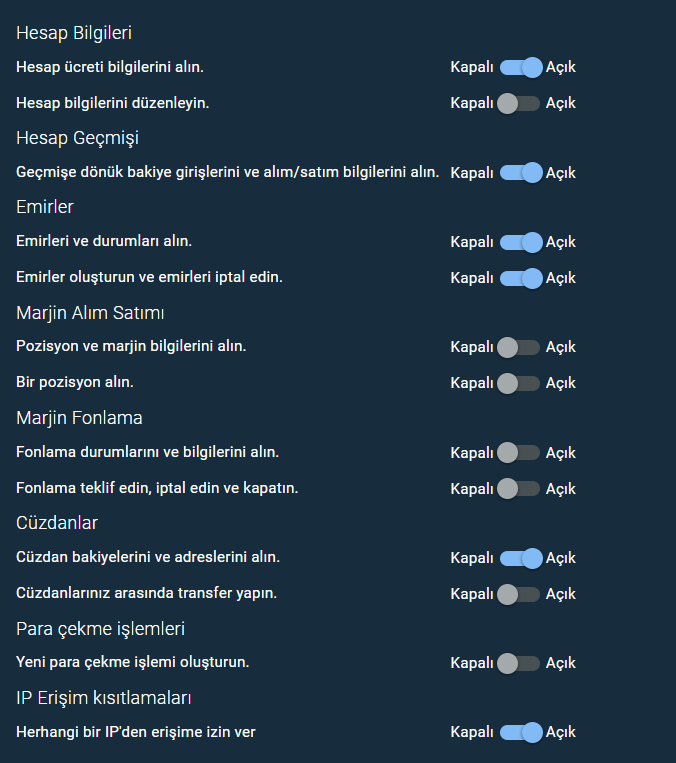676x763 pixels.
Task: Disable 'Cüzdan bakiyelerini ve adreslerini alın'
Action: coord(520,558)
